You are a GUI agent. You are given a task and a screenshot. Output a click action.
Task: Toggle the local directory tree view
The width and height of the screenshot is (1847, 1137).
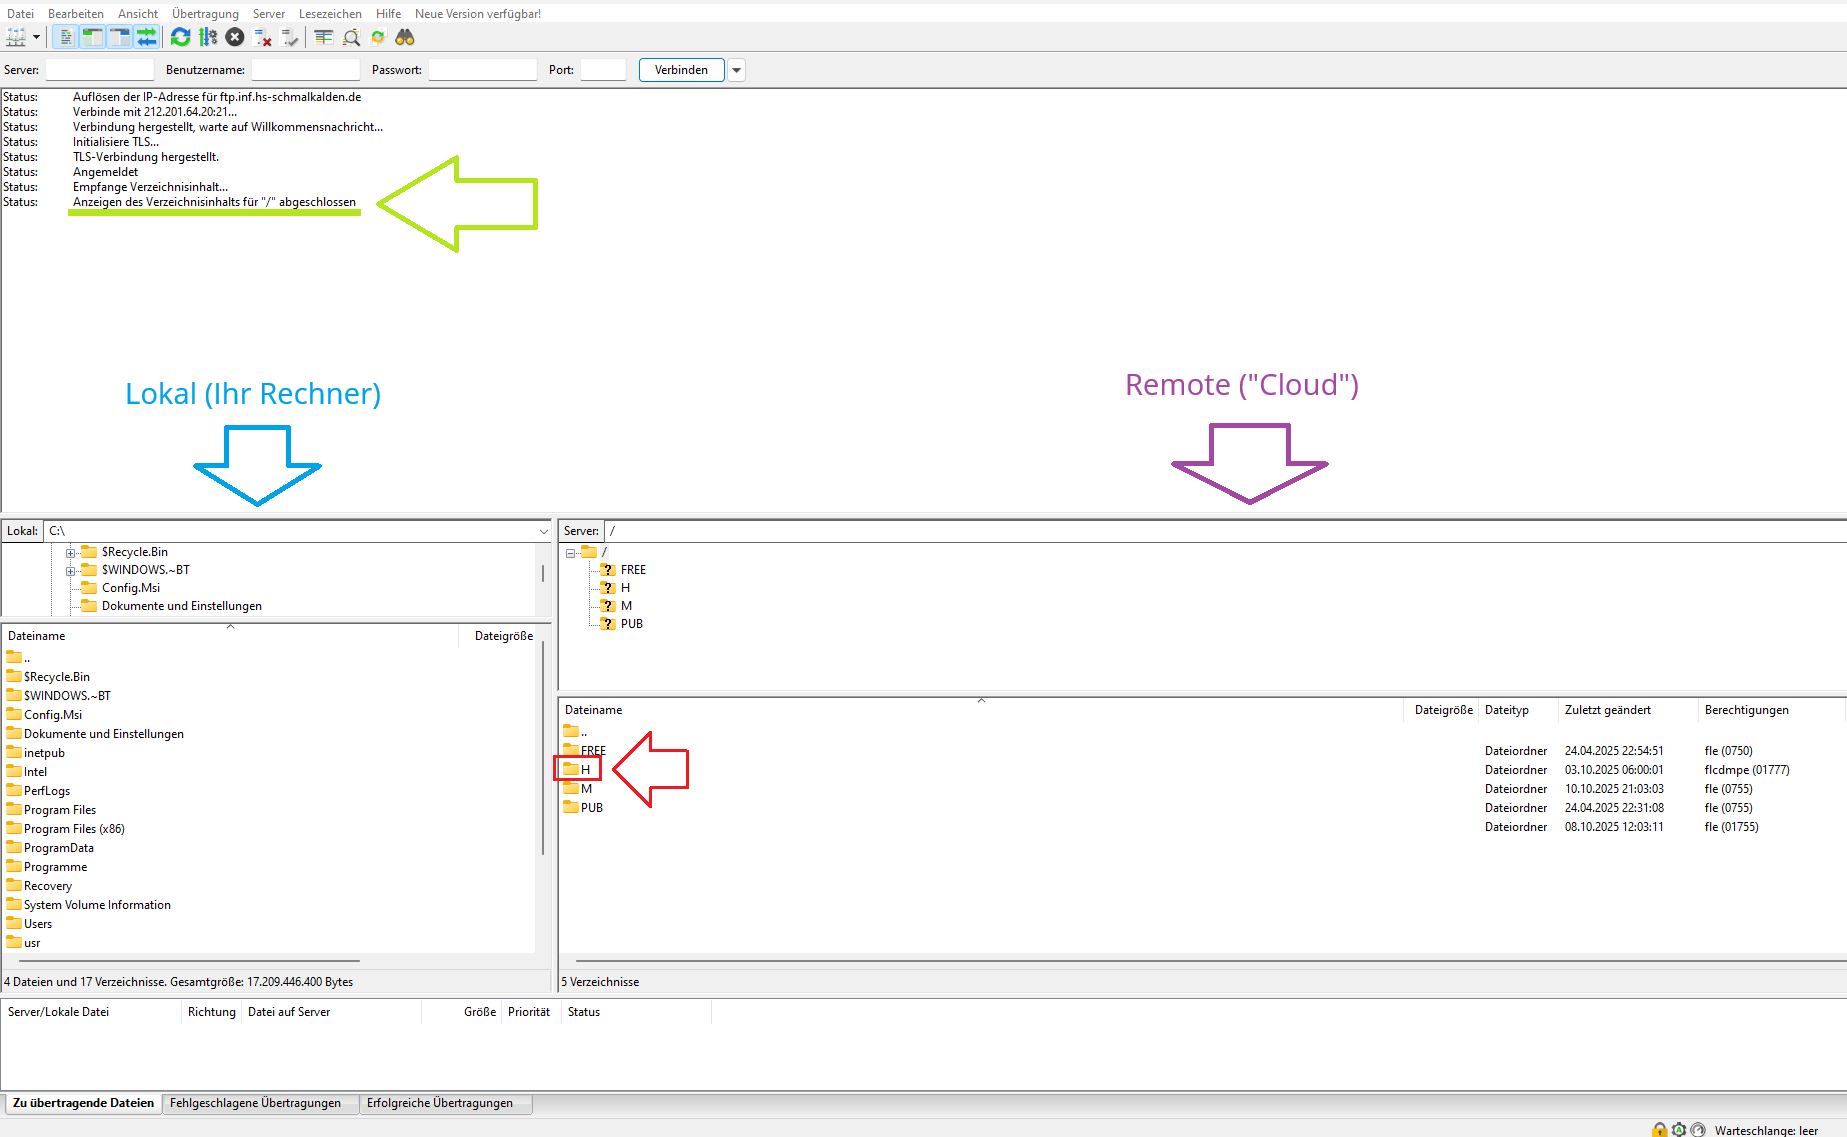tap(92, 37)
